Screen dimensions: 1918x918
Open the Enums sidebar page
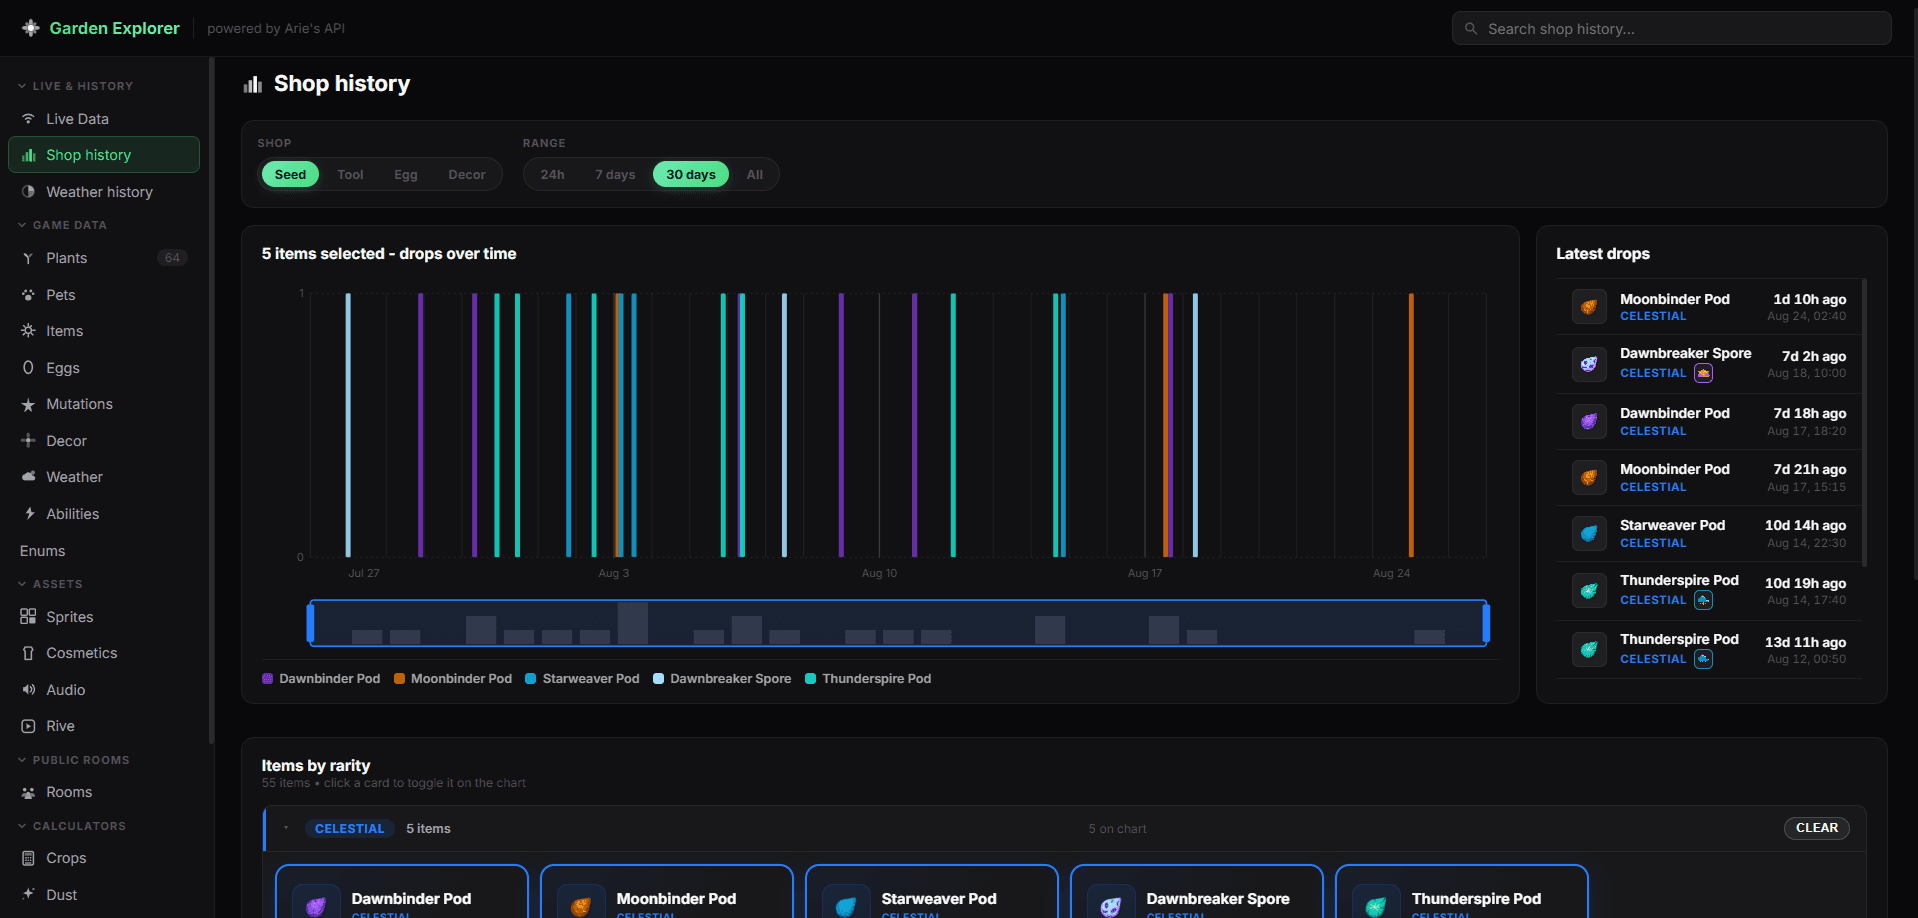click(x=104, y=551)
